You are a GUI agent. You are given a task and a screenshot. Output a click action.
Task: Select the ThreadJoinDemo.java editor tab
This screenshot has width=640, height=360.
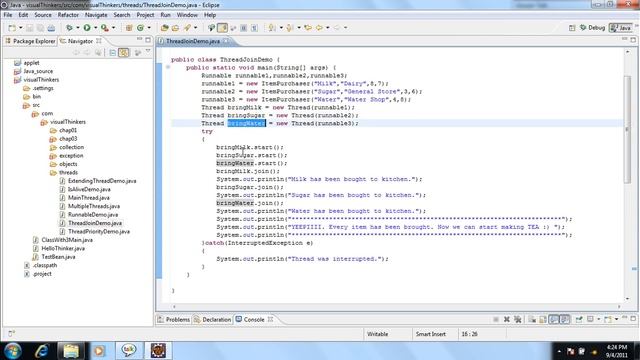click(193, 41)
